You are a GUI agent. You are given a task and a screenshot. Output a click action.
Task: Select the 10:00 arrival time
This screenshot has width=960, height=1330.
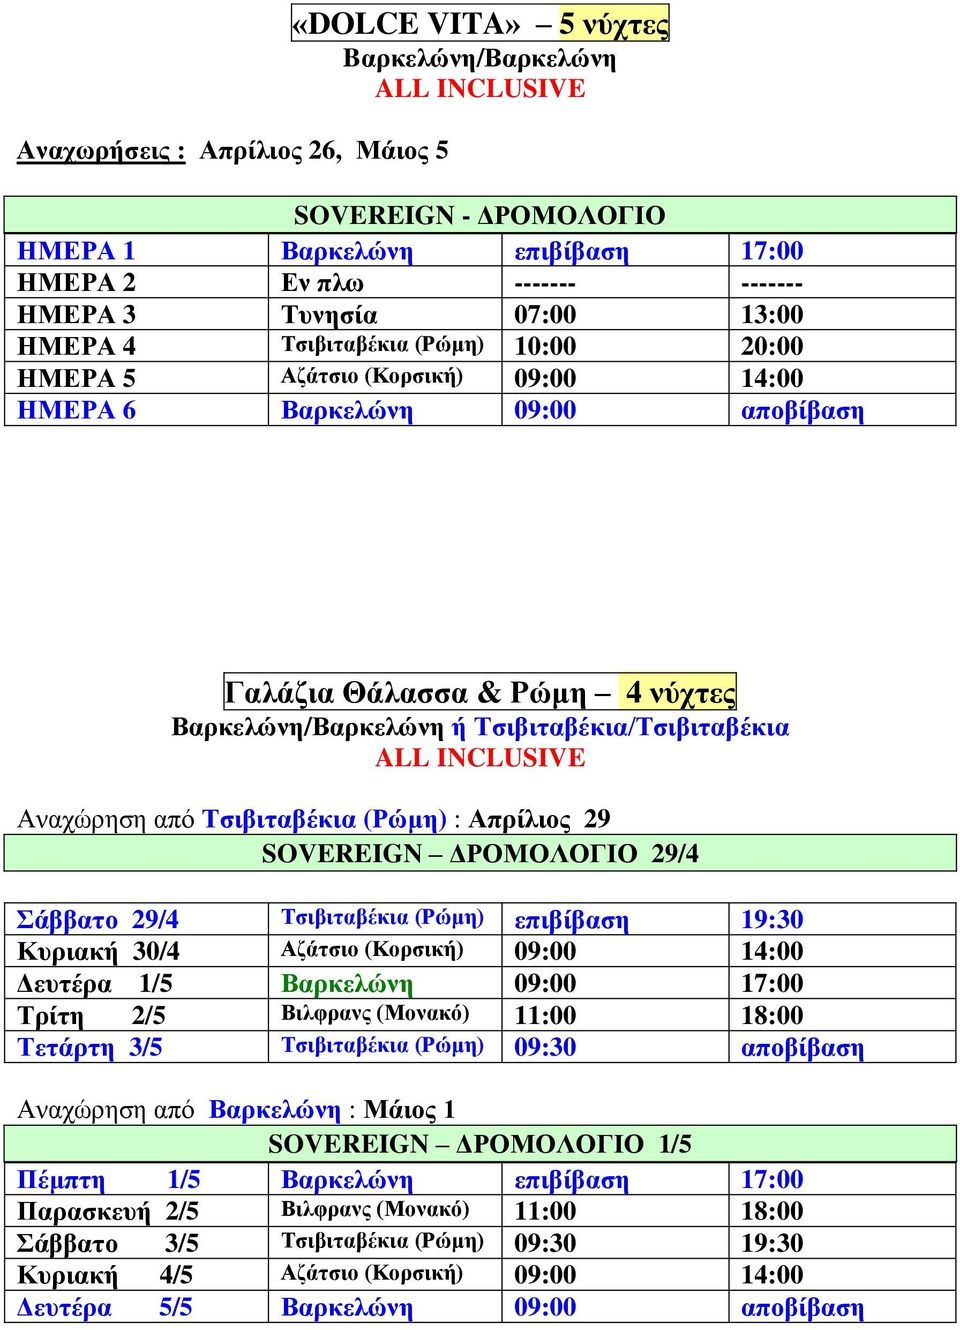pyautogui.click(x=545, y=347)
